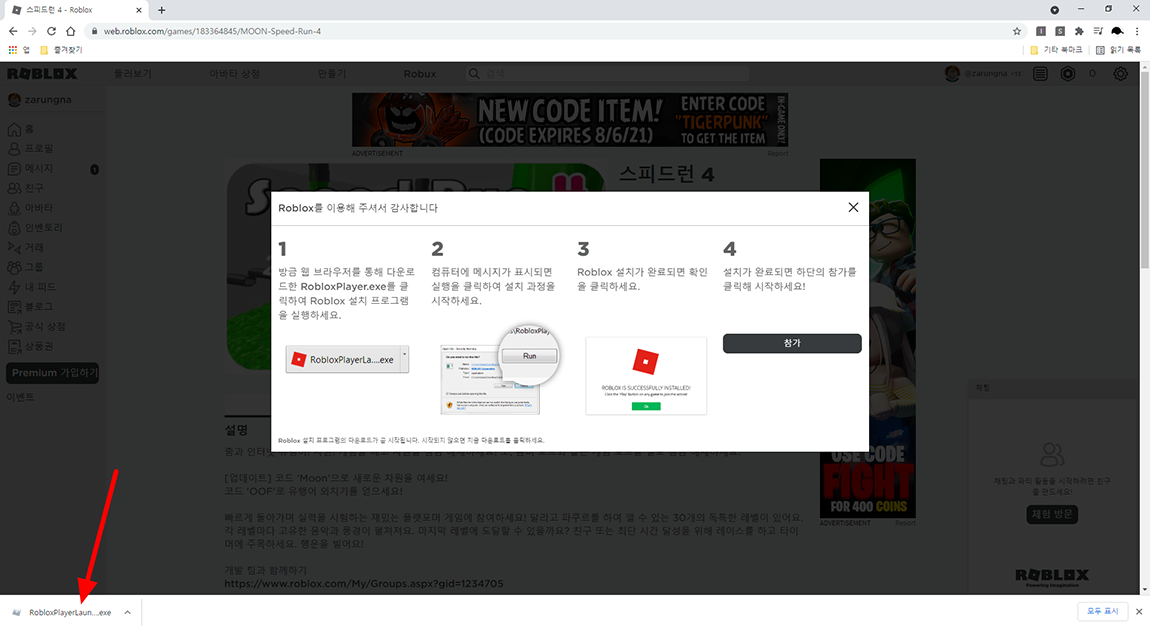
Task: Expand the download item options chevron
Action: (127, 612)
